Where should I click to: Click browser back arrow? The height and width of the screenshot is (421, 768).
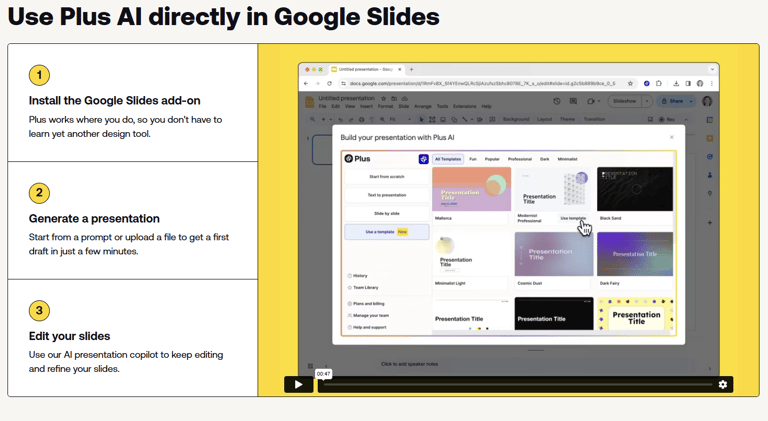pos(306,84)
